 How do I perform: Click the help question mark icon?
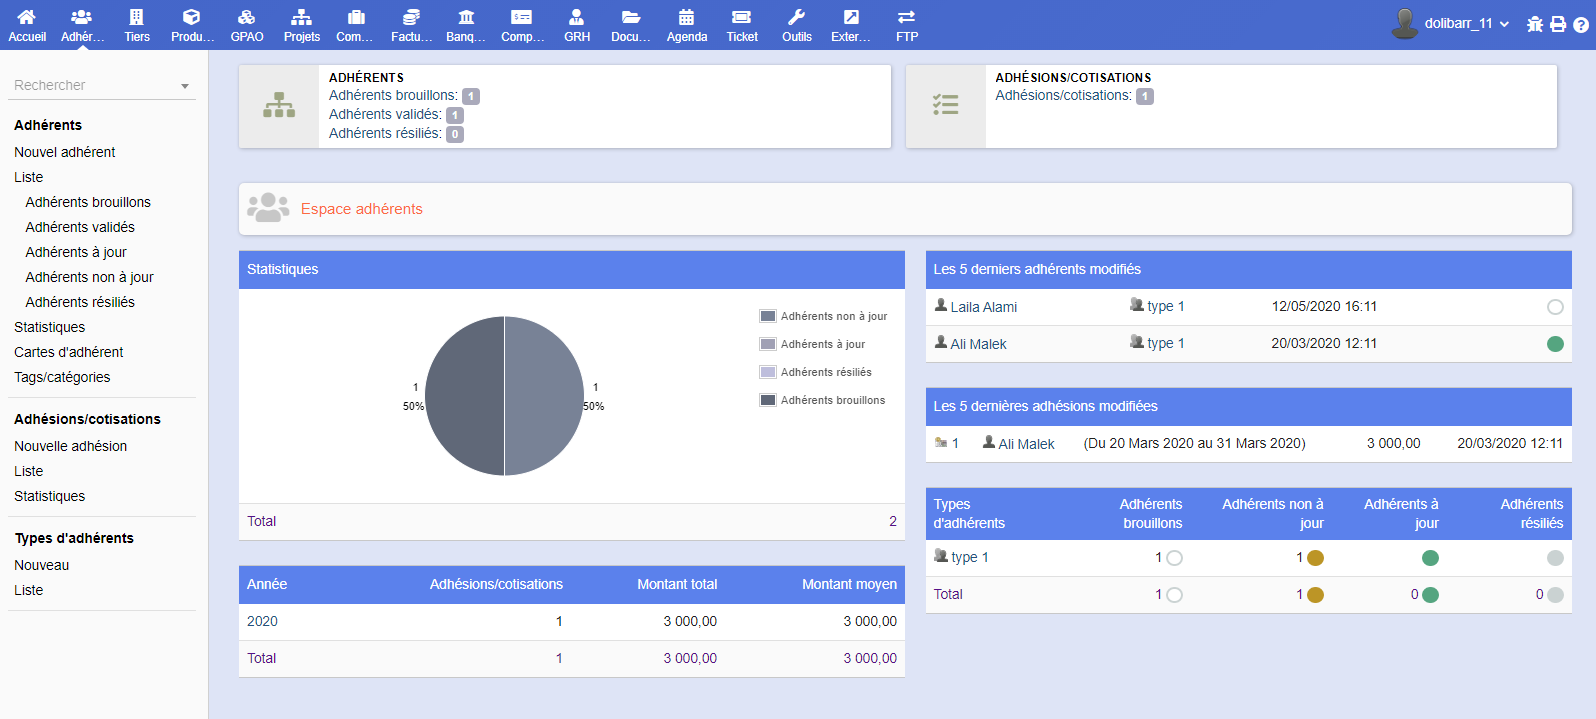click(x=1581, y=24)
